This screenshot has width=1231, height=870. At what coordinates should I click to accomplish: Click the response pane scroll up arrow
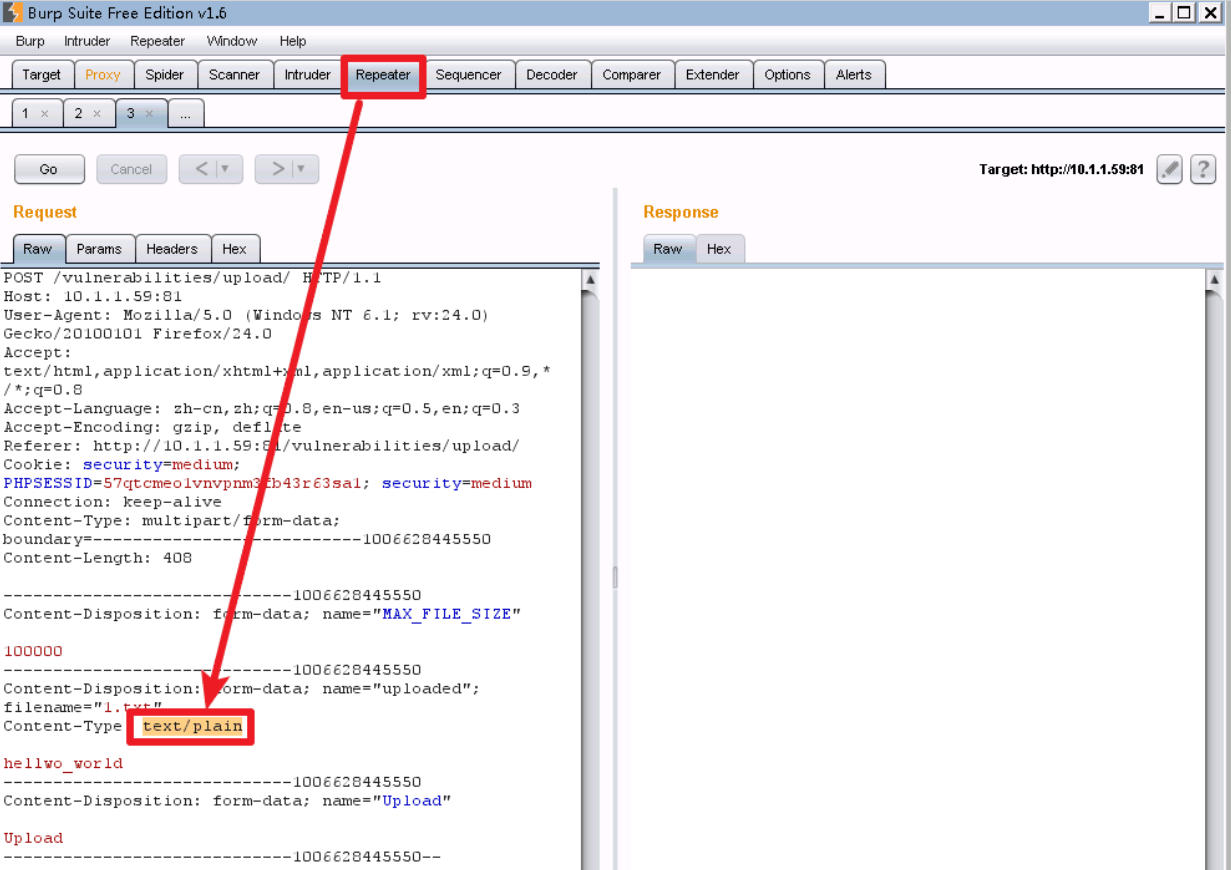tap(1215, 280)
